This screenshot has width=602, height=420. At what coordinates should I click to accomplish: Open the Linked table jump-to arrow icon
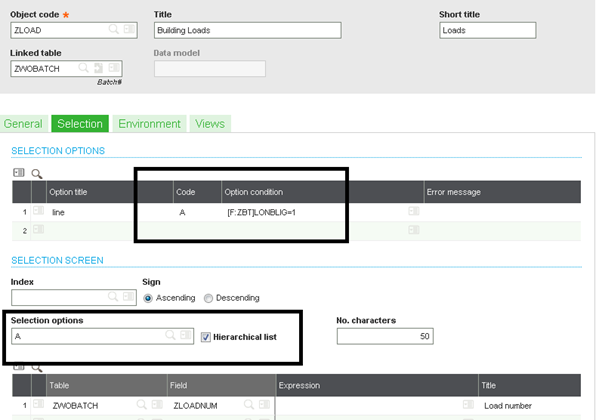98,69
